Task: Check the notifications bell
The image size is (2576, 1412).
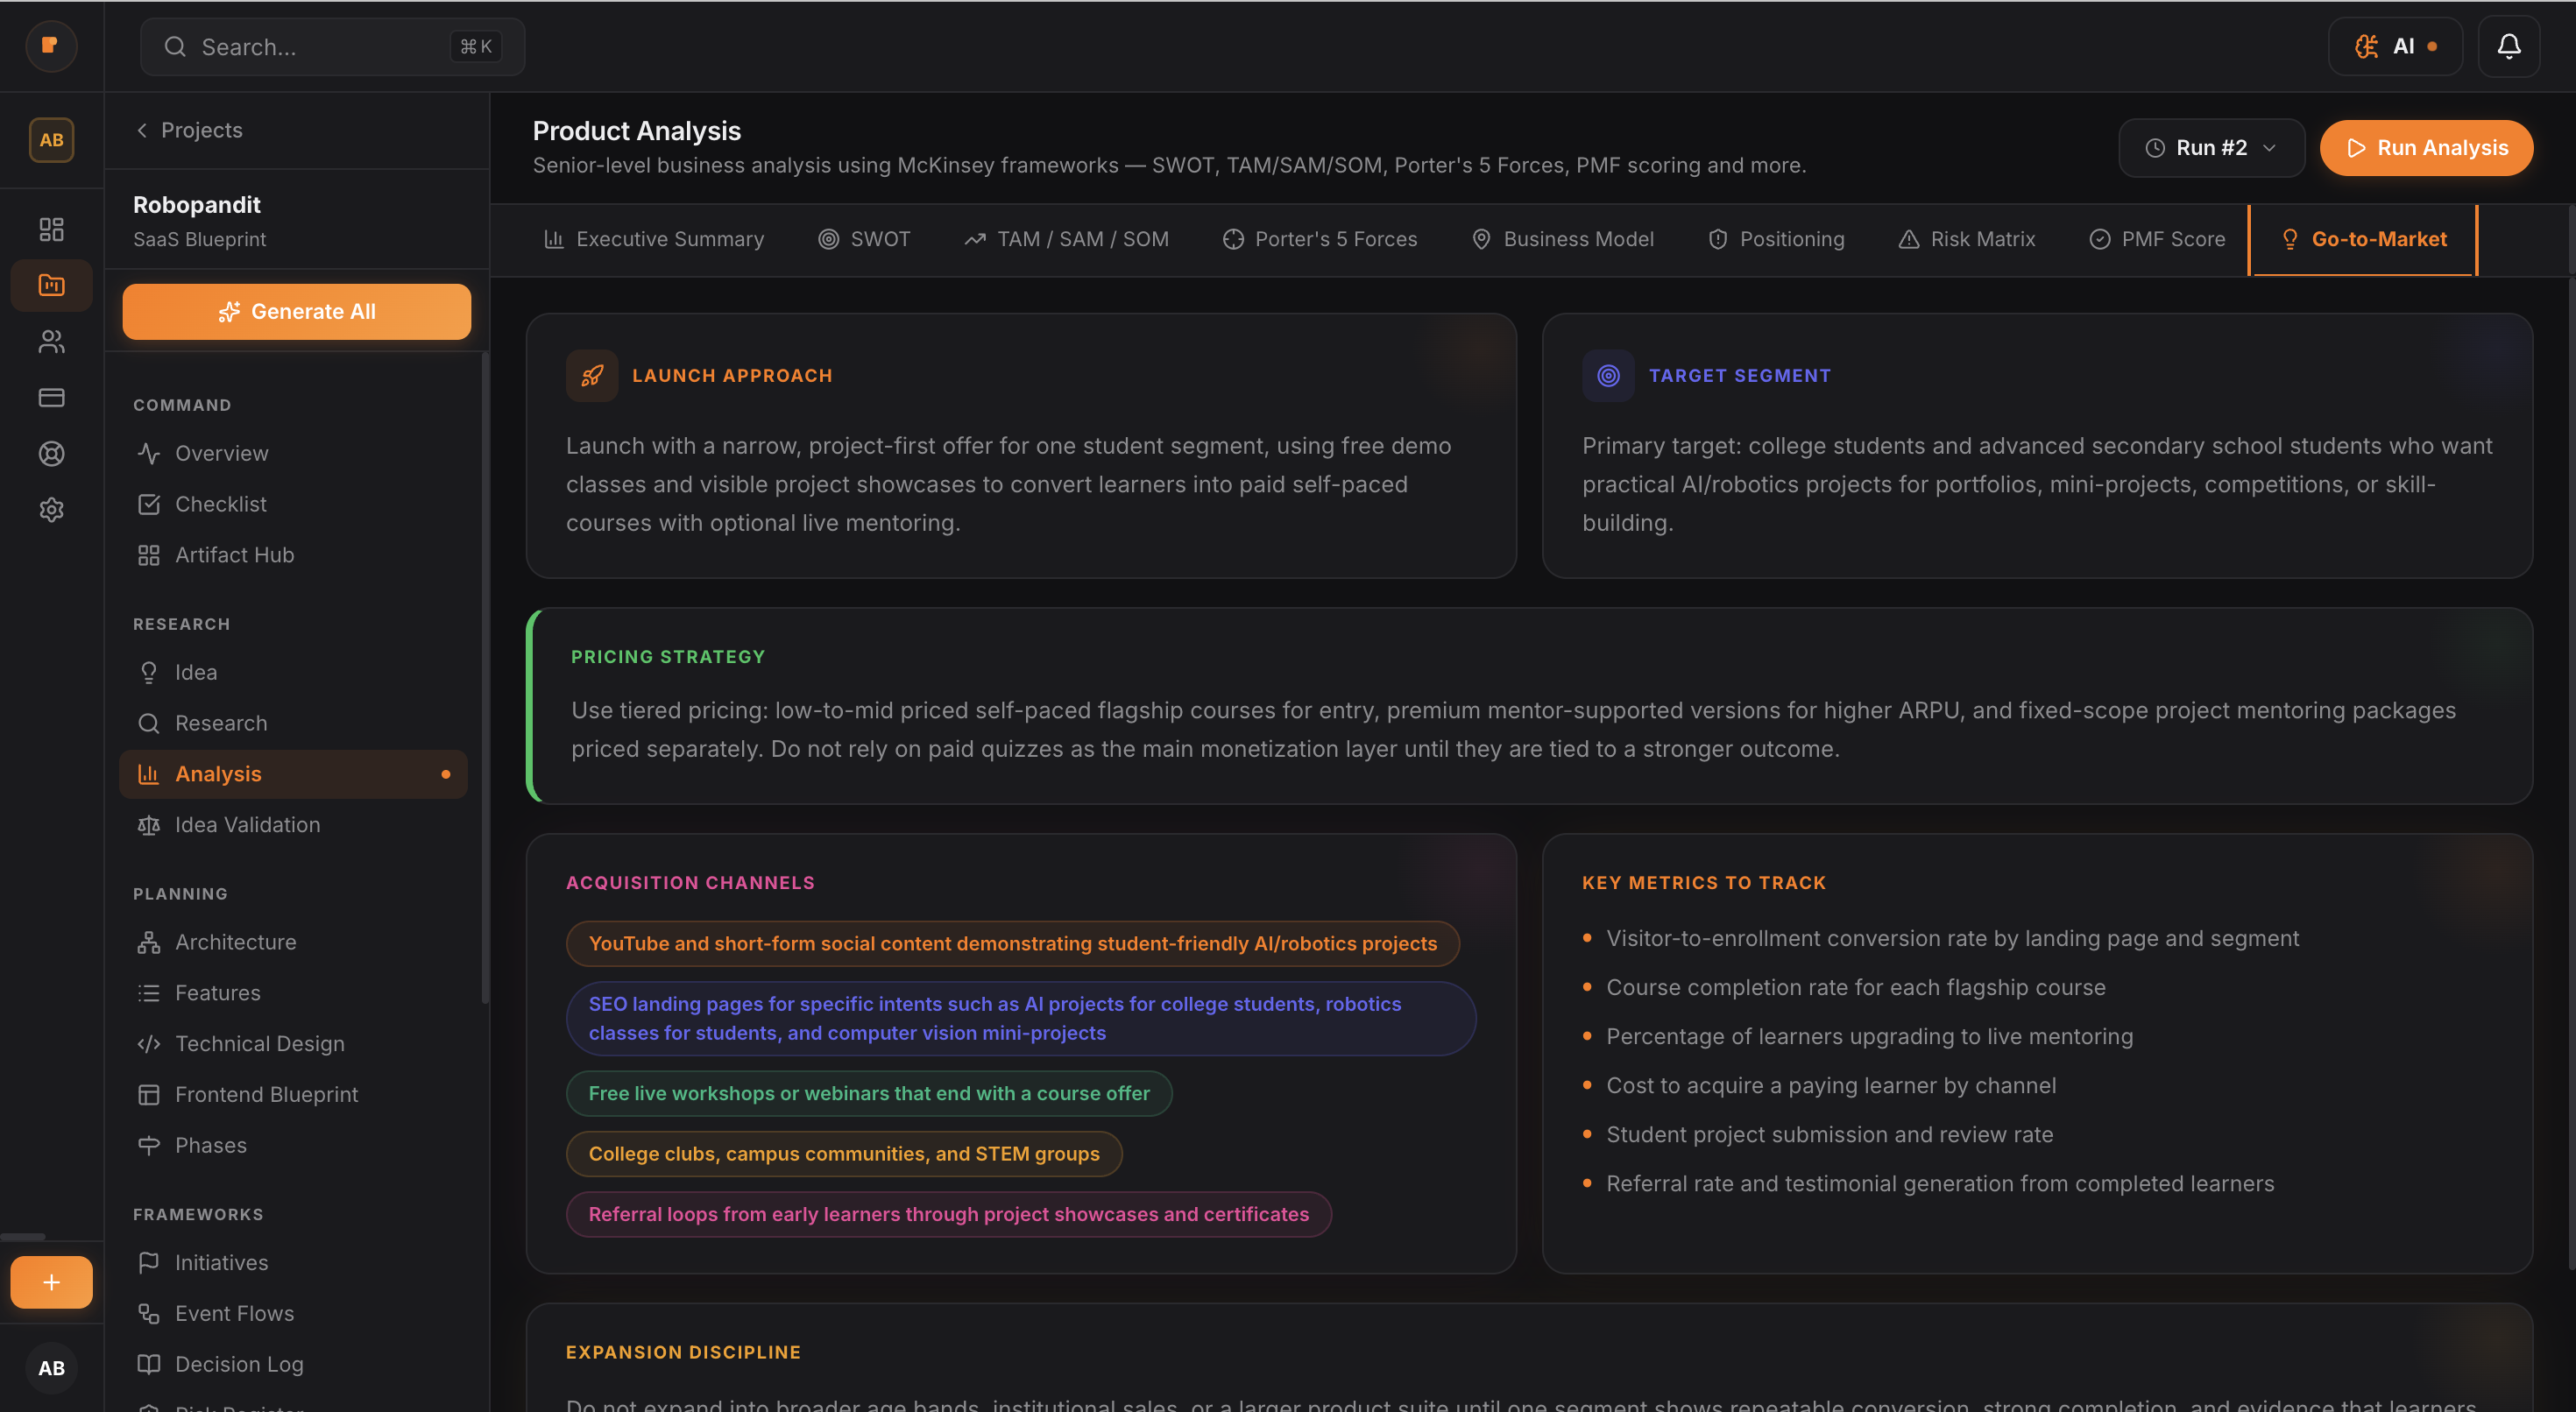Action: pos(2509,46)
